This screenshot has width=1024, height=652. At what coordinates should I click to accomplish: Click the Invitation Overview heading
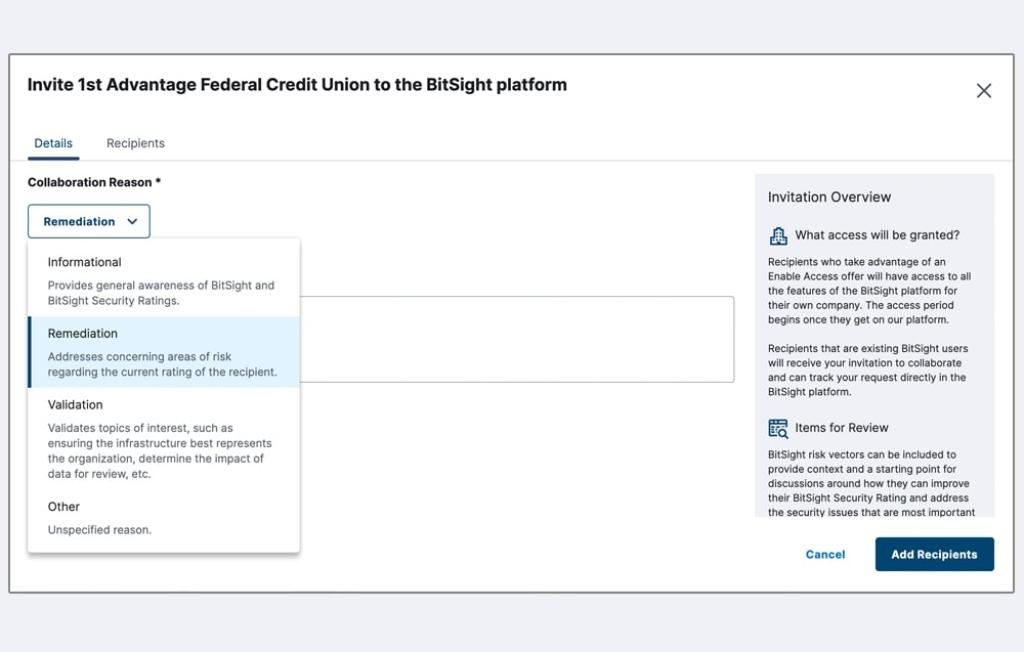829,197
